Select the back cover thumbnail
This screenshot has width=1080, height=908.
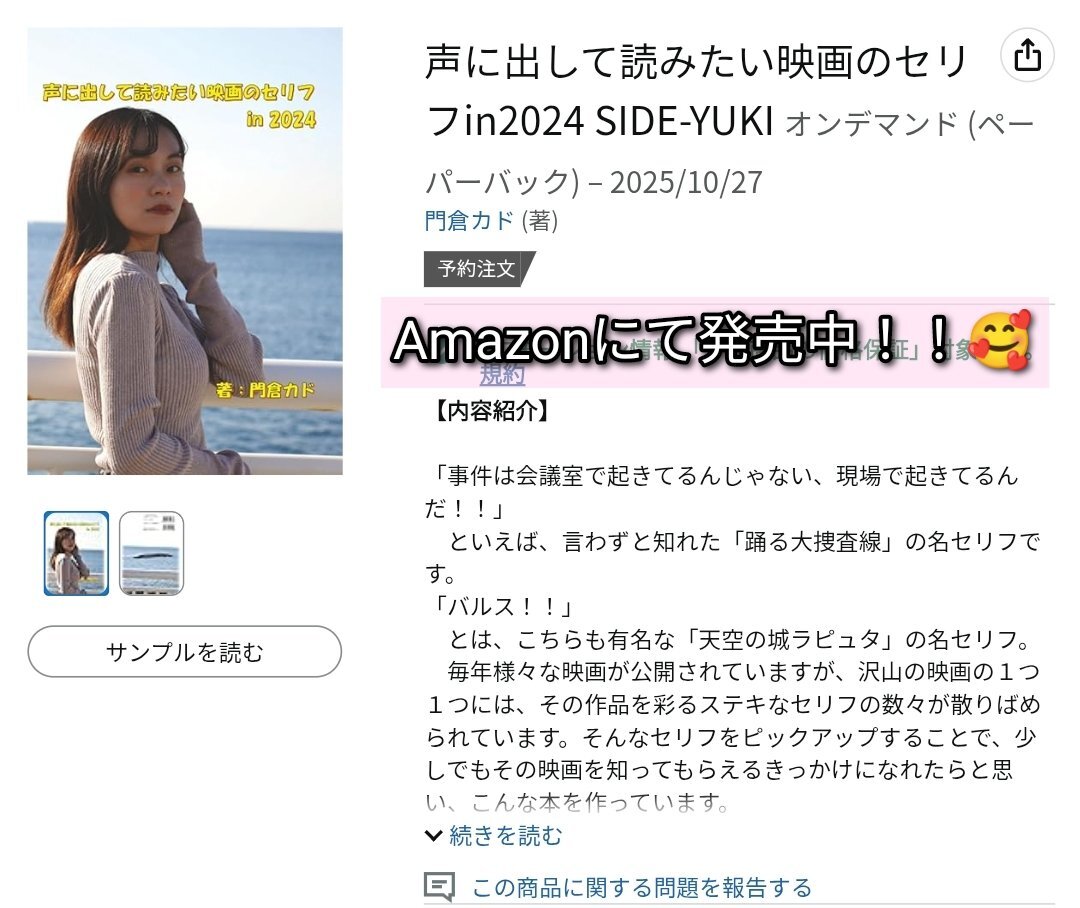pyautogui.click(x=152, y=553)
